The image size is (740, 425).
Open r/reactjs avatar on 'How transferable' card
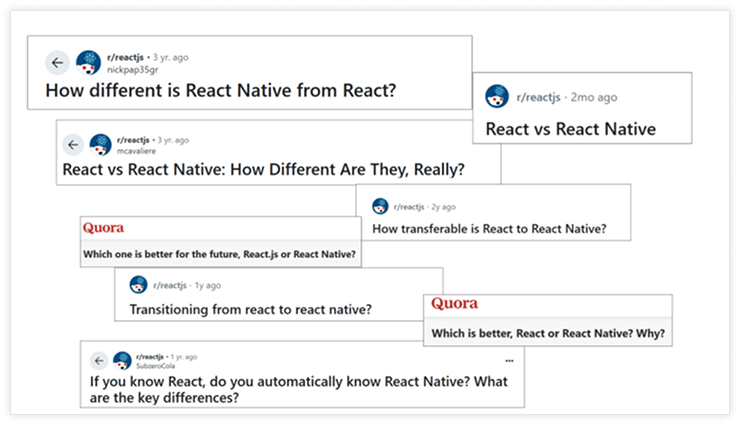pos(380,206)
